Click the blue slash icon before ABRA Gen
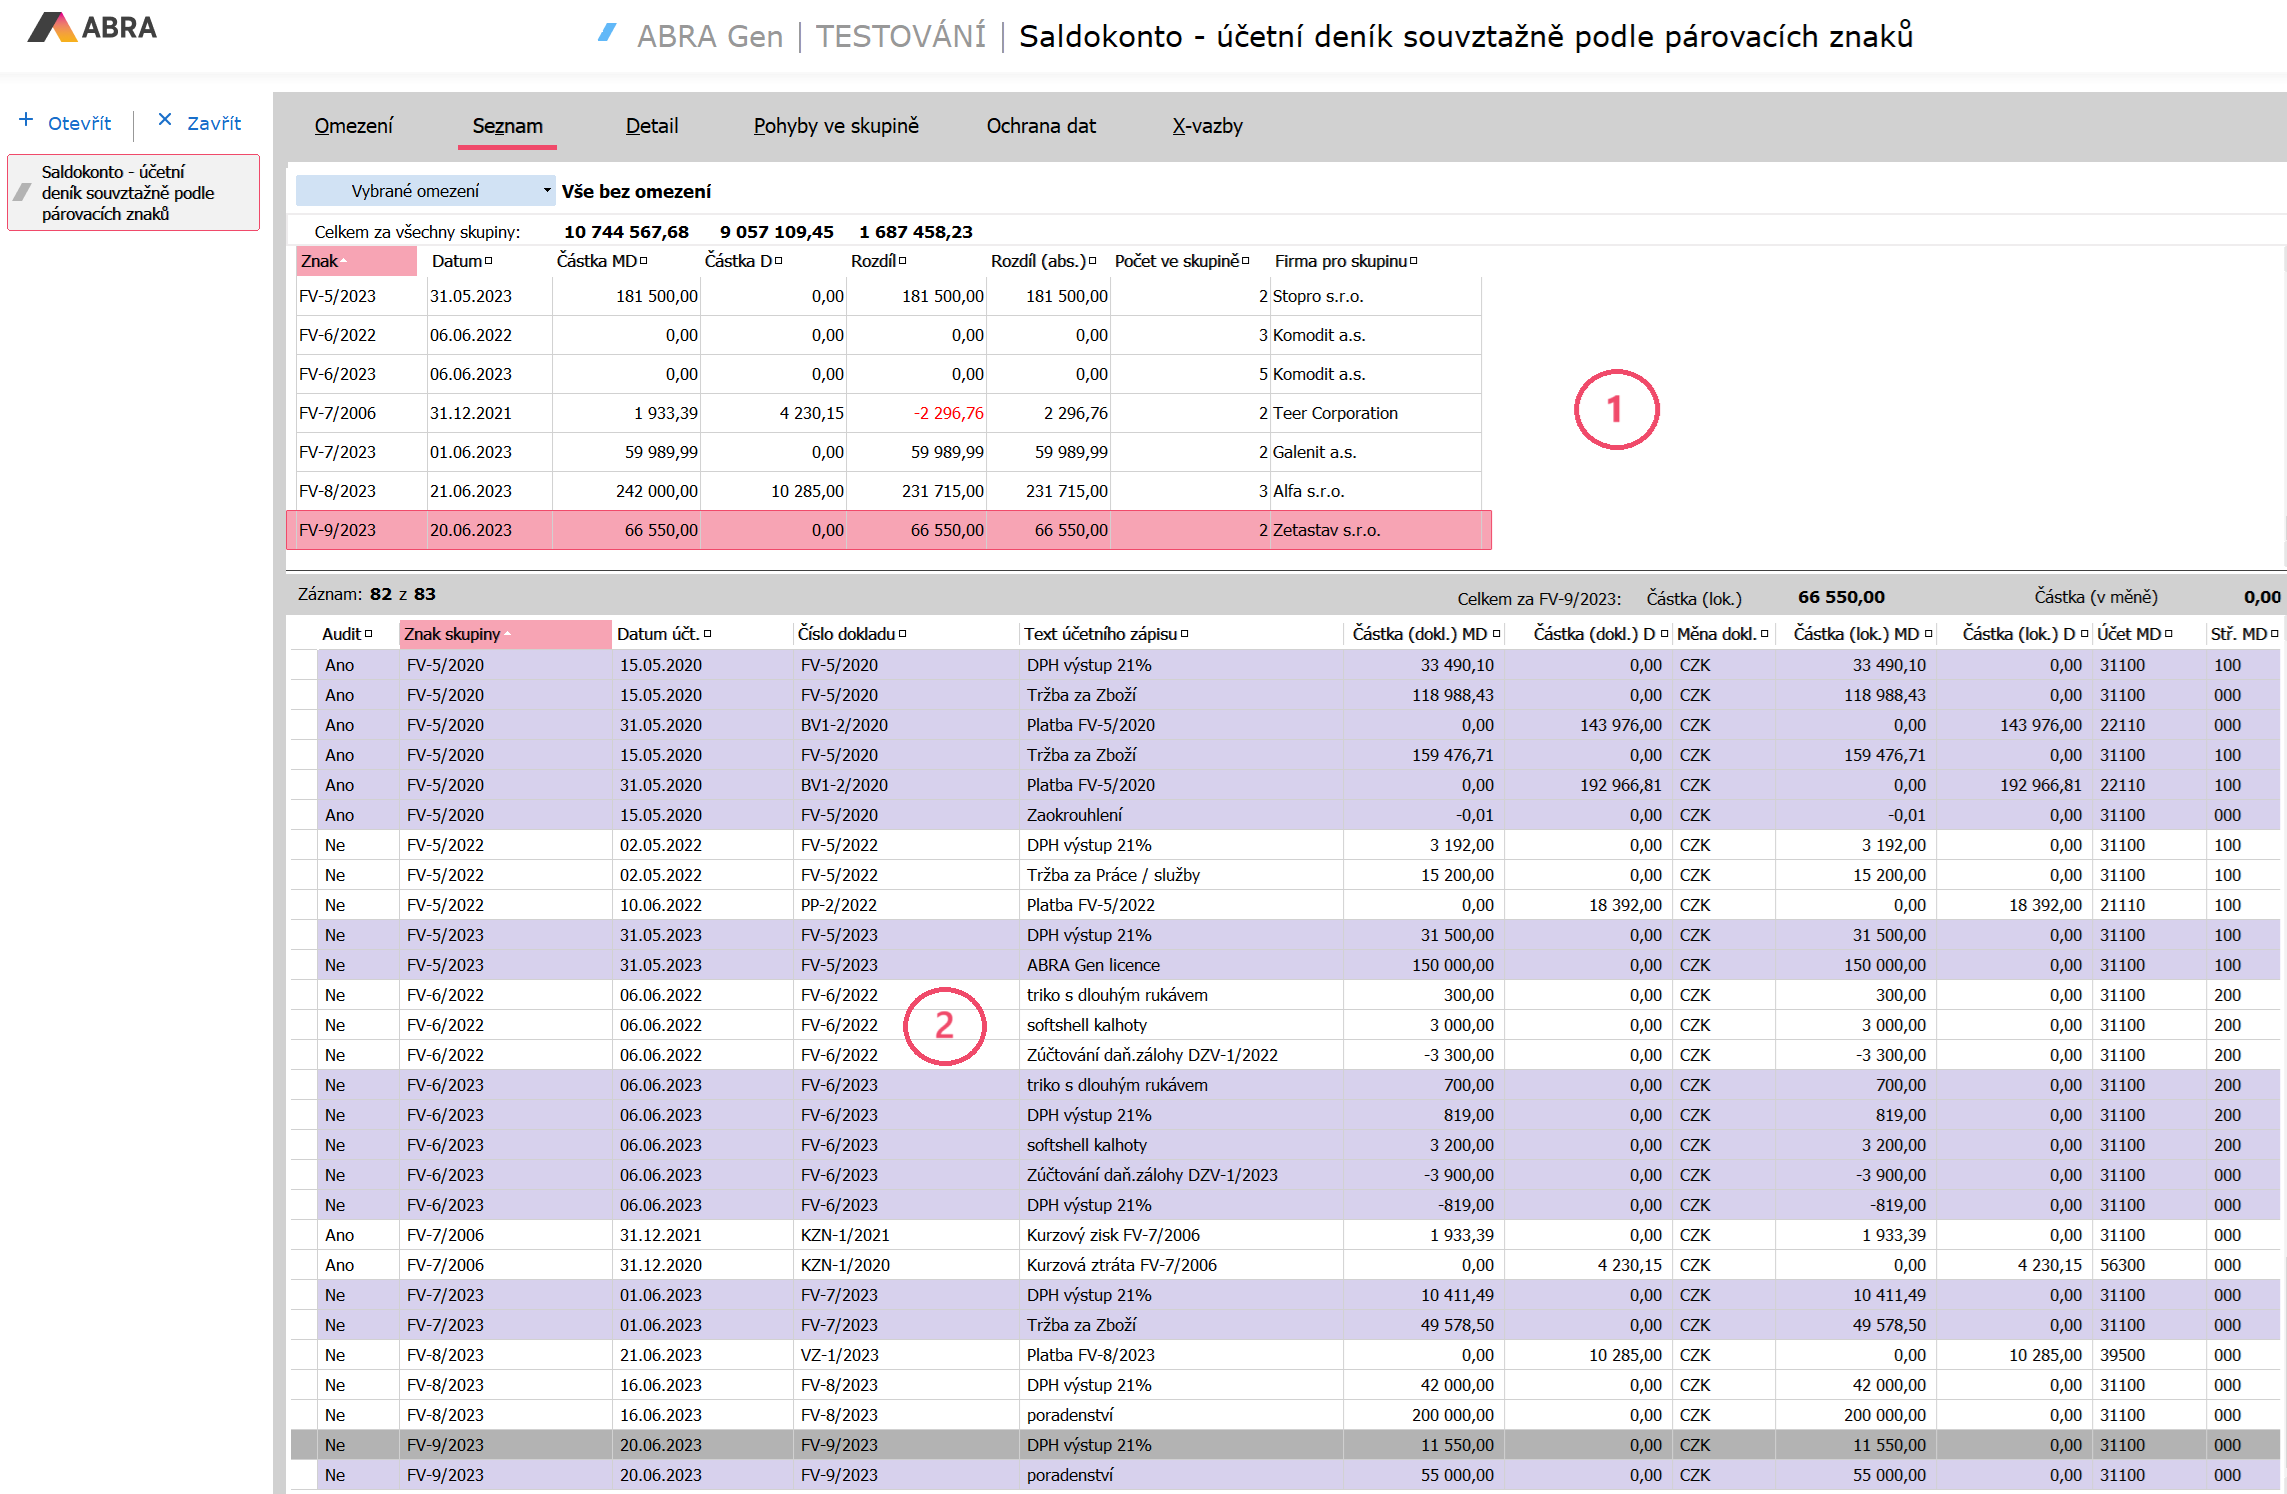The height and width of the screenshot is (1494, 2287). point(606,33)
